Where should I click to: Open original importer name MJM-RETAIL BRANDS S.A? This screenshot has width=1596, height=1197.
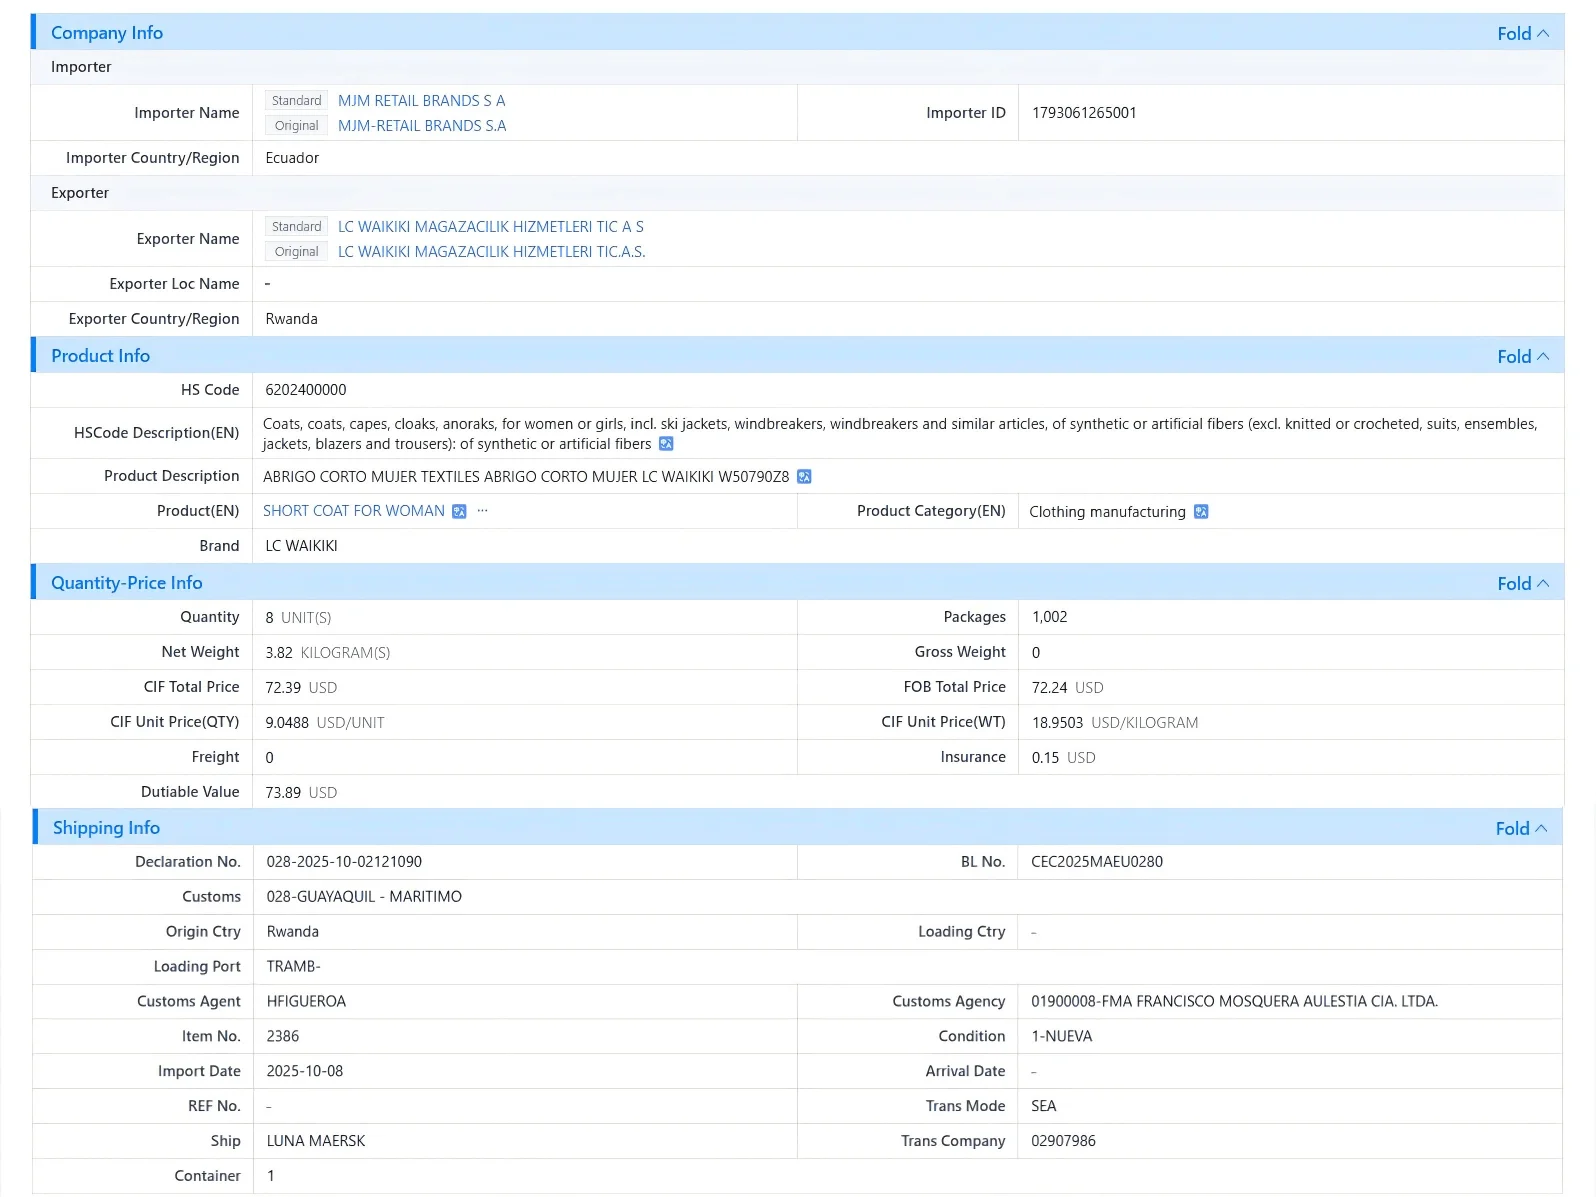pos(422,126)
